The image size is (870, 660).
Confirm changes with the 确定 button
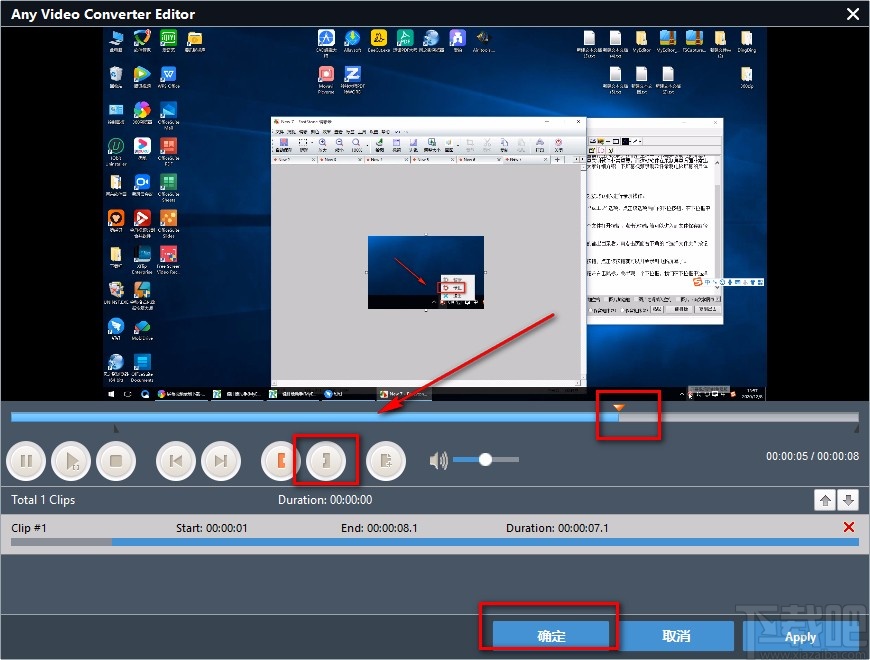pyautogui.click(x=550, y=635)
